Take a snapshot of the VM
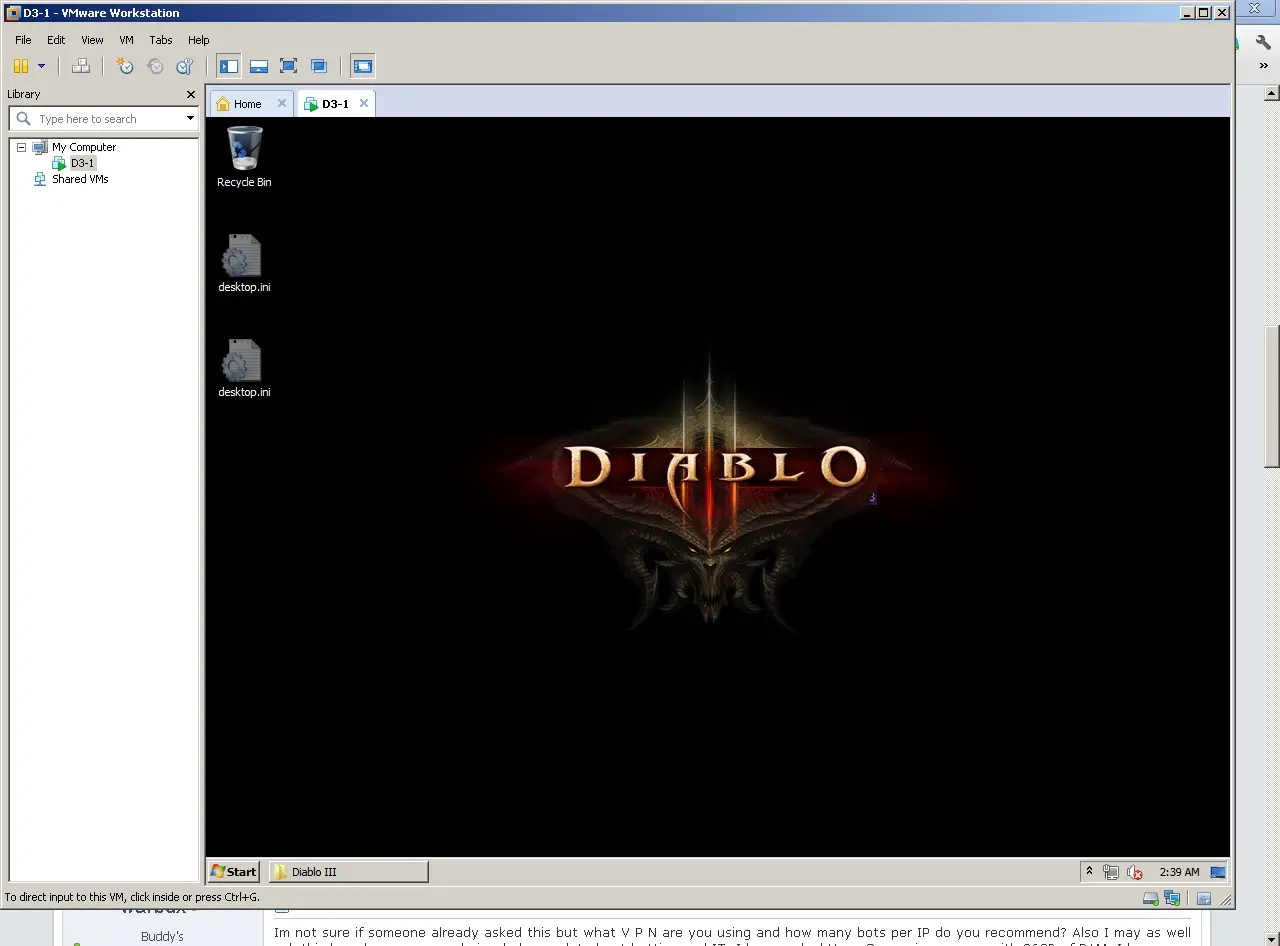1280x946 pixels. [125, 66]
